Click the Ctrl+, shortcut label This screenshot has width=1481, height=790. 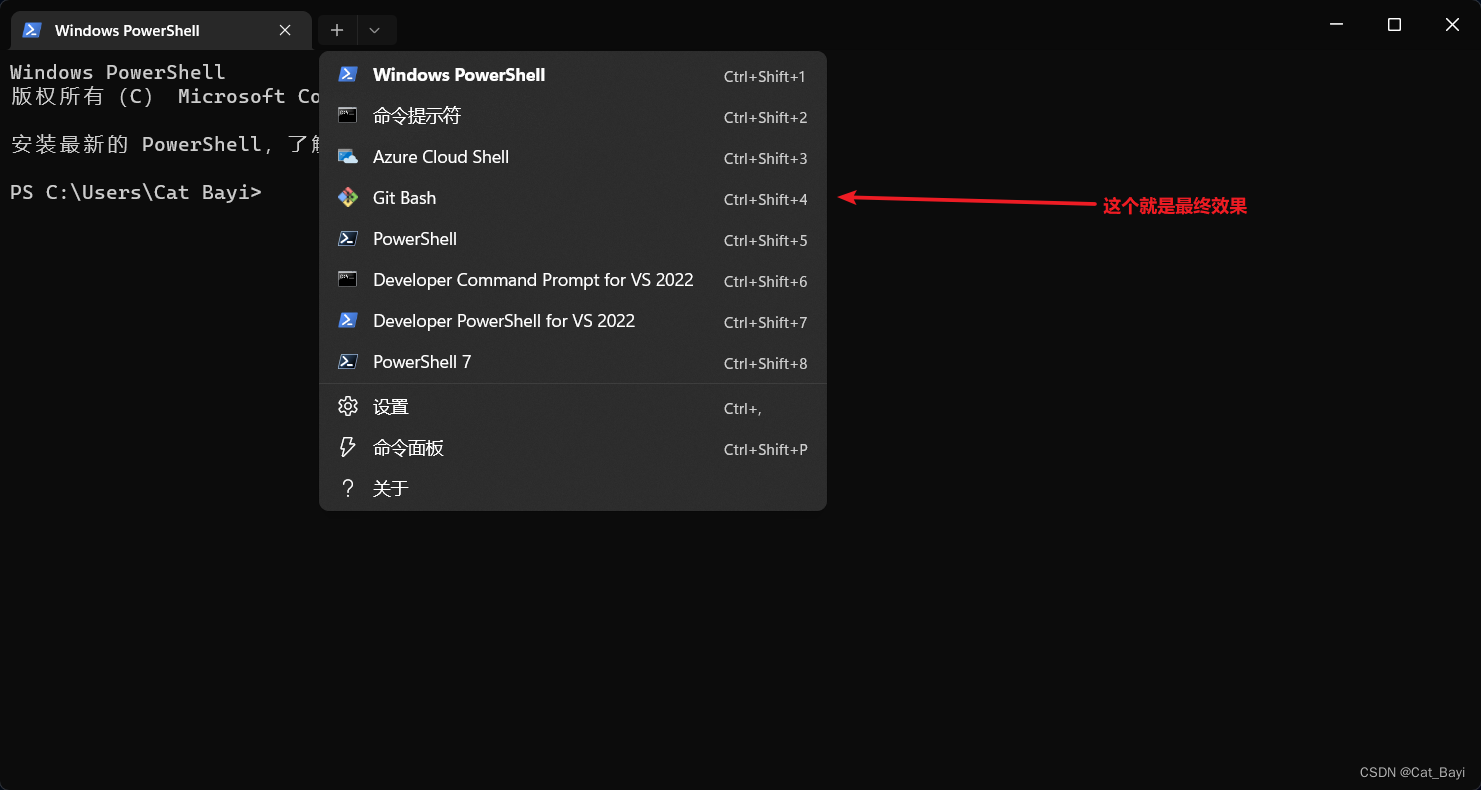click(743, 408)
